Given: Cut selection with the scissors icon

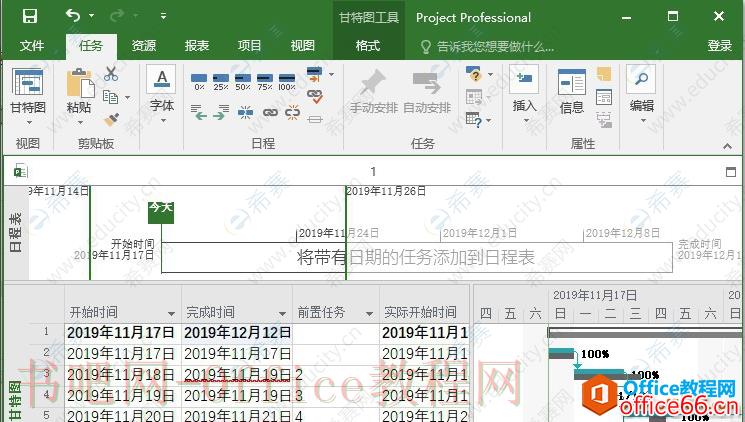Looking at the screenshot, I should pyautogui.click(x=111, y=74).
